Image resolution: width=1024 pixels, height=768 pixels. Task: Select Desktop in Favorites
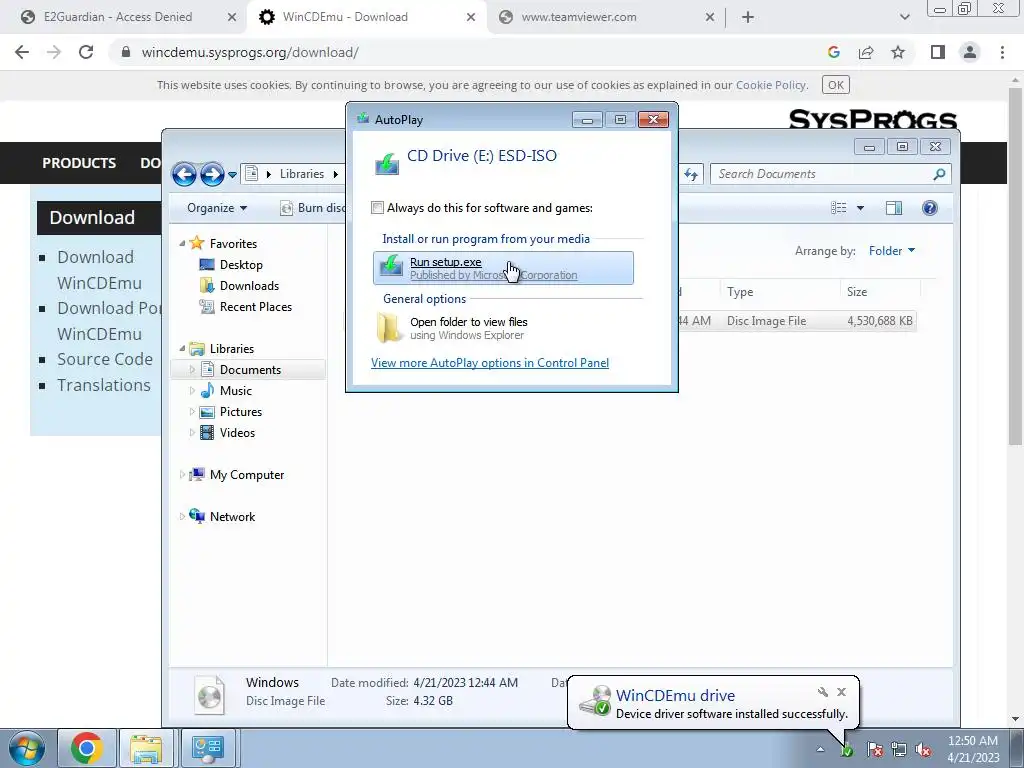coord(241,264)
